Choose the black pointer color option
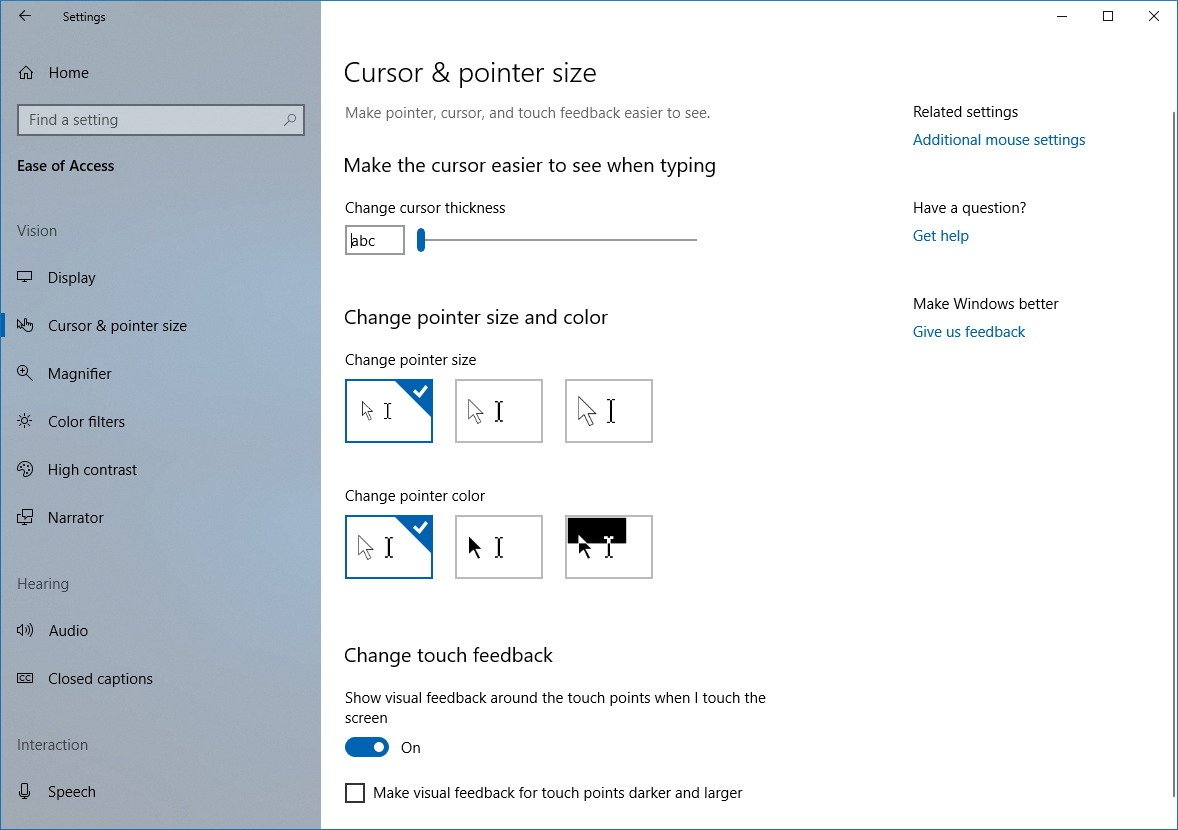The image size is (1178, 830). tap(498, 547)
